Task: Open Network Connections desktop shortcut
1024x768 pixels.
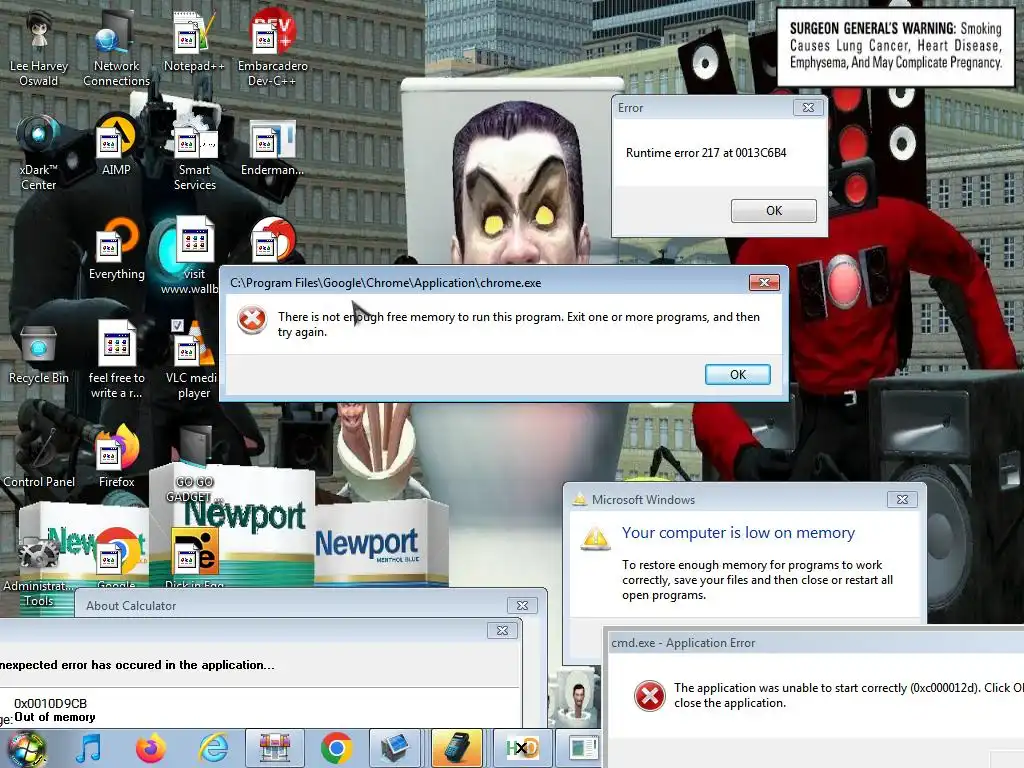Action: [x=116, y=49]
